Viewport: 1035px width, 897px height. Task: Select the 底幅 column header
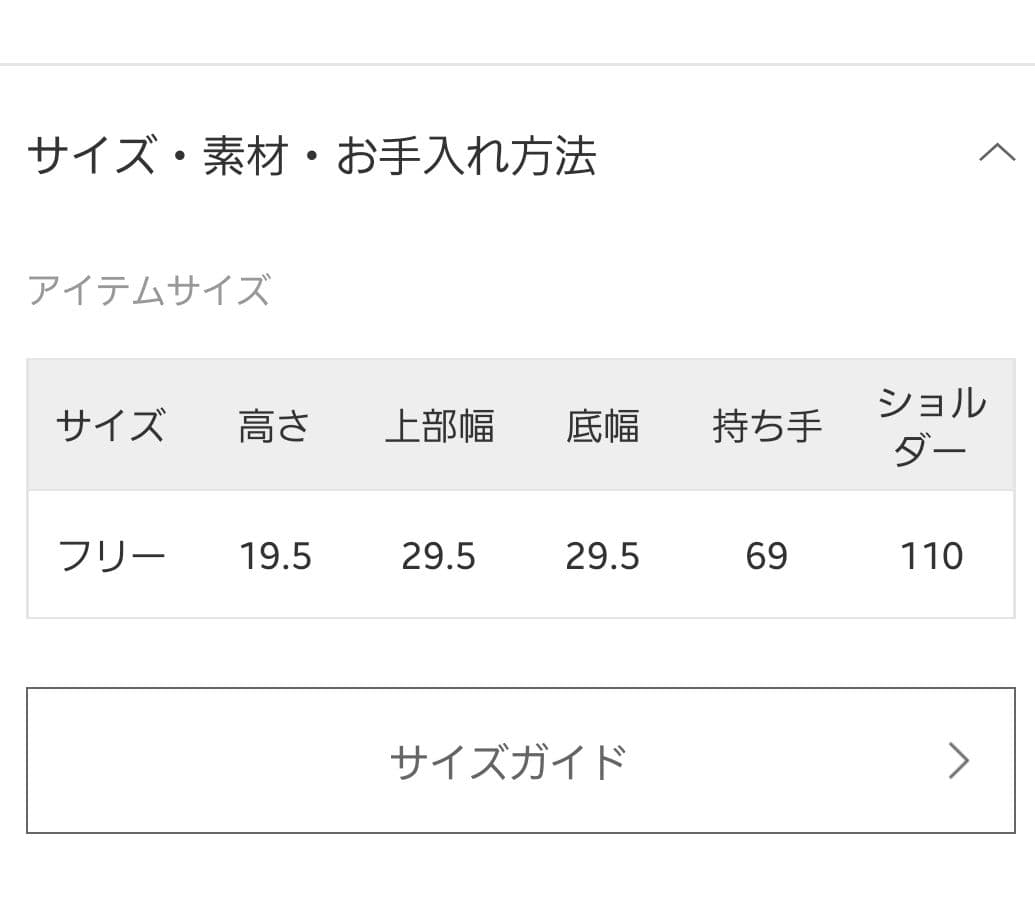click(x=602, y=427)
